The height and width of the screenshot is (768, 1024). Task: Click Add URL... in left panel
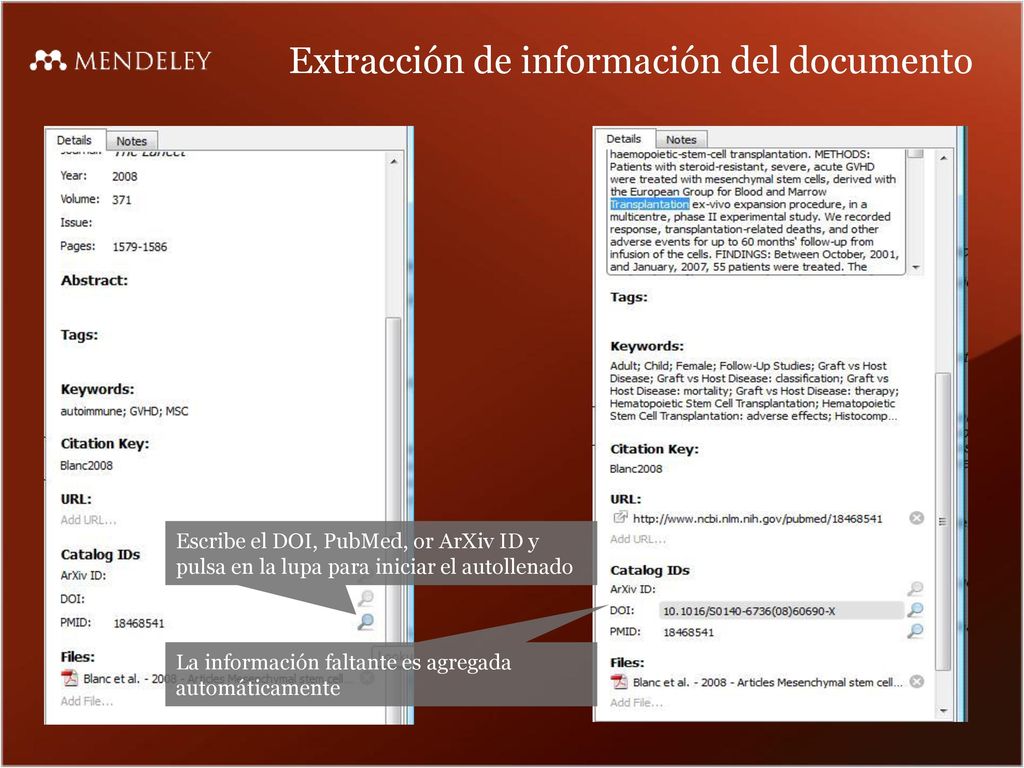[88, 520]
